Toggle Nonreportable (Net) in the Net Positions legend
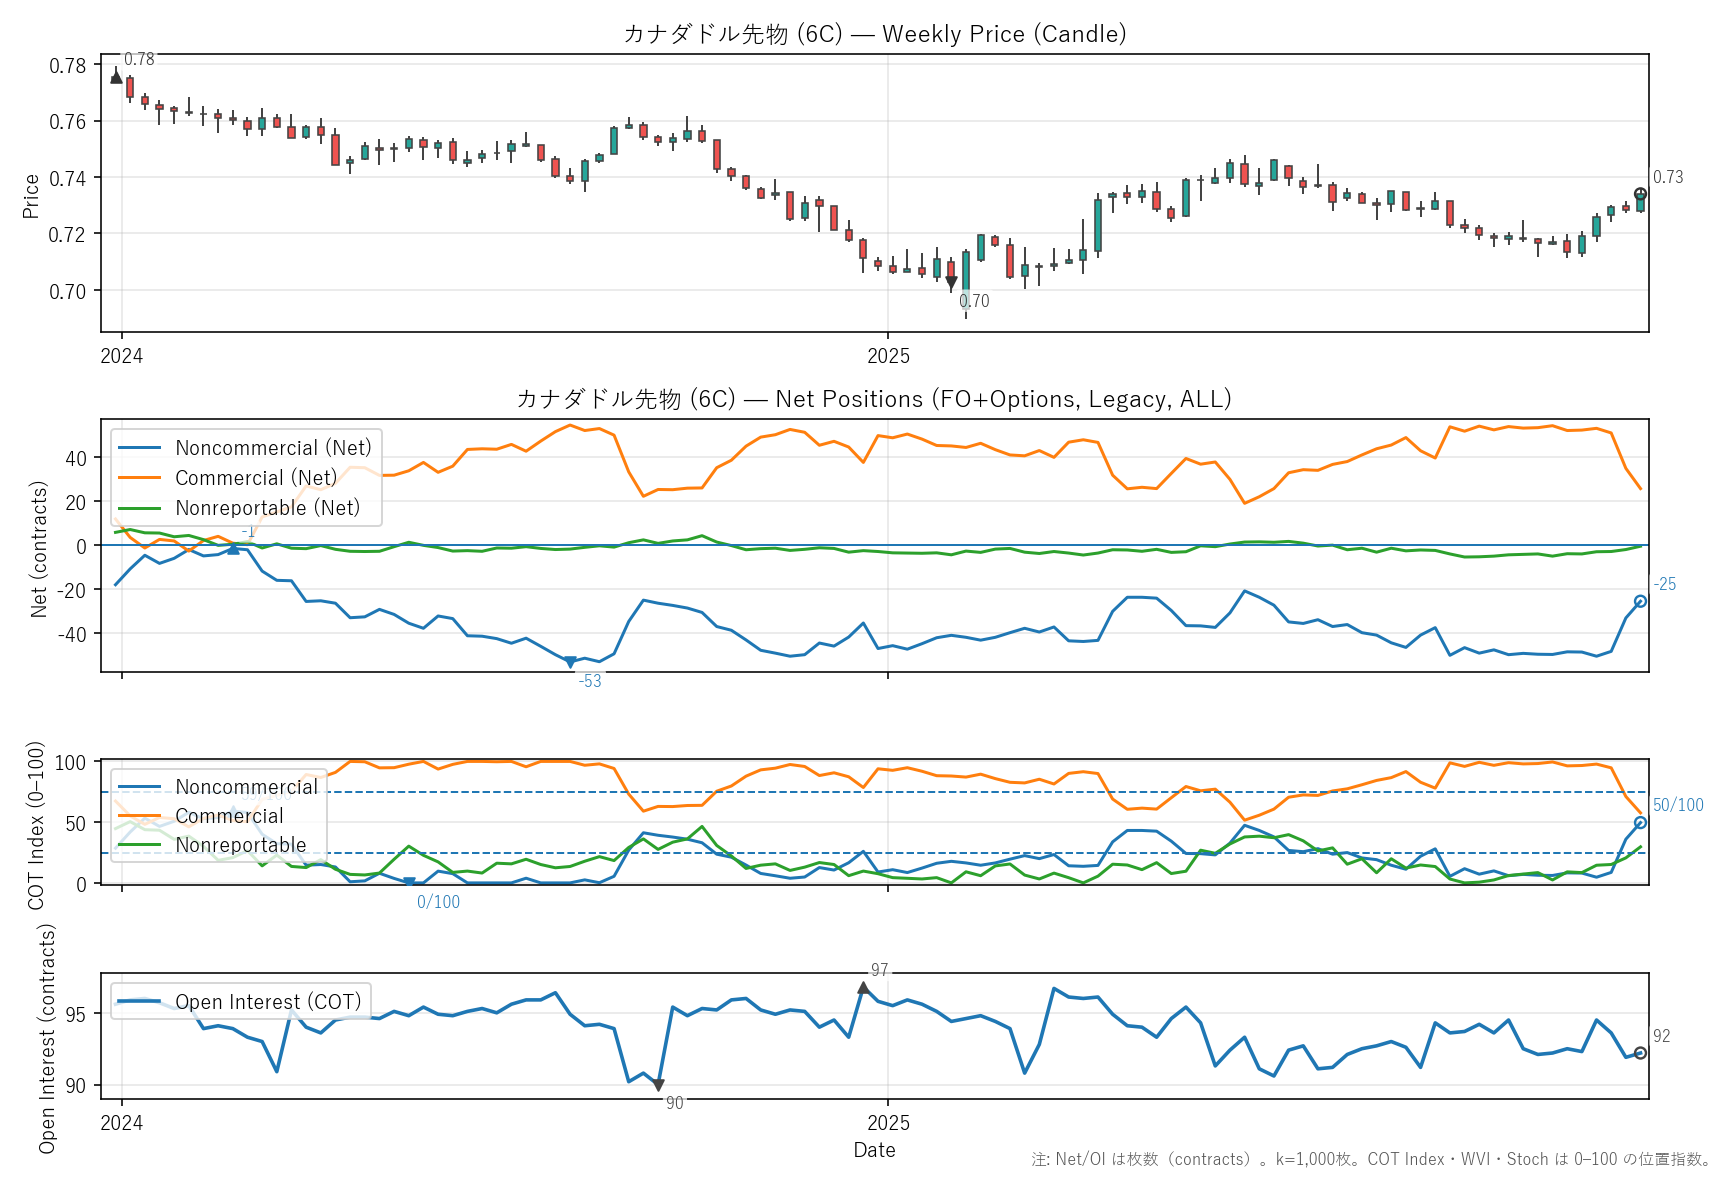This screenshot has height=1180, width=1728. pos(267,508)
